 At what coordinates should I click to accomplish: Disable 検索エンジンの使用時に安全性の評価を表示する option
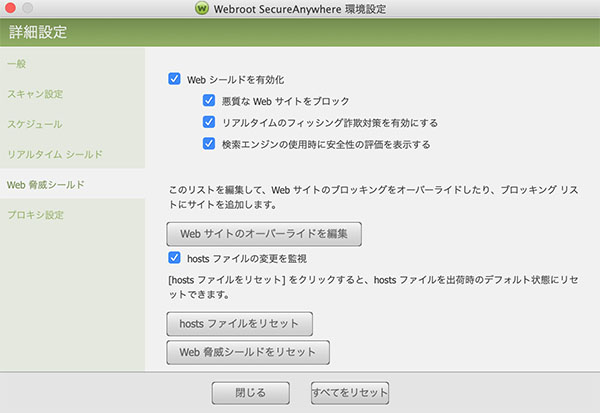click(x=209, y=144)
